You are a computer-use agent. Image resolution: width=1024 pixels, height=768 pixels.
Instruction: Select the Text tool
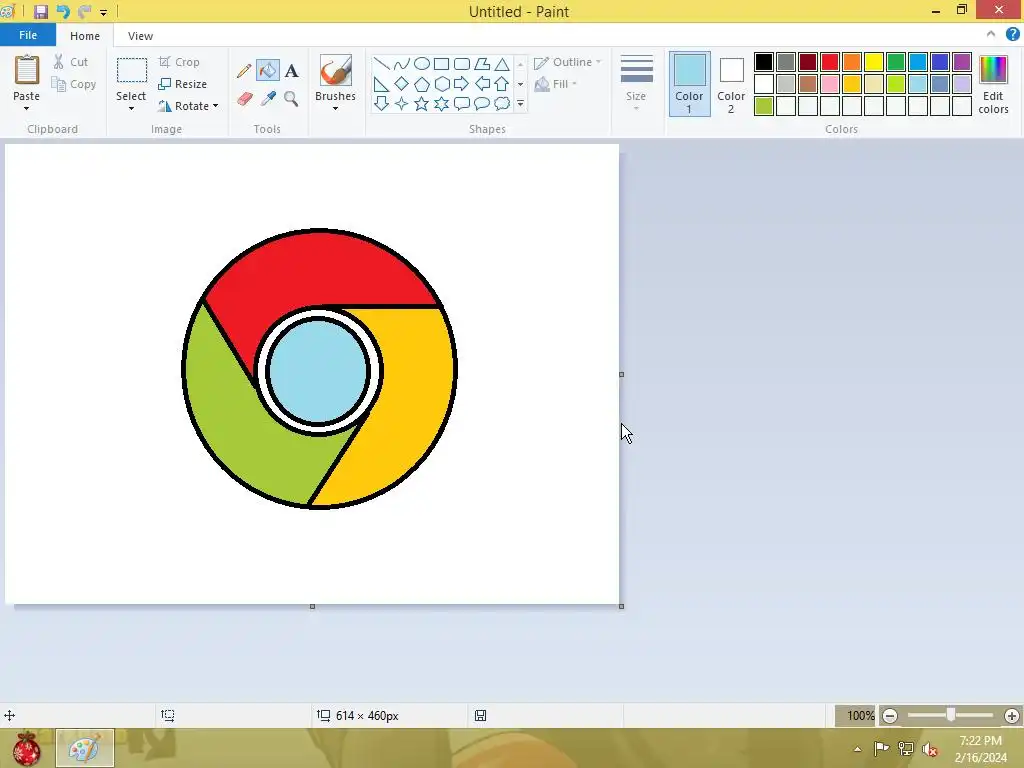[x=291, y=71]
